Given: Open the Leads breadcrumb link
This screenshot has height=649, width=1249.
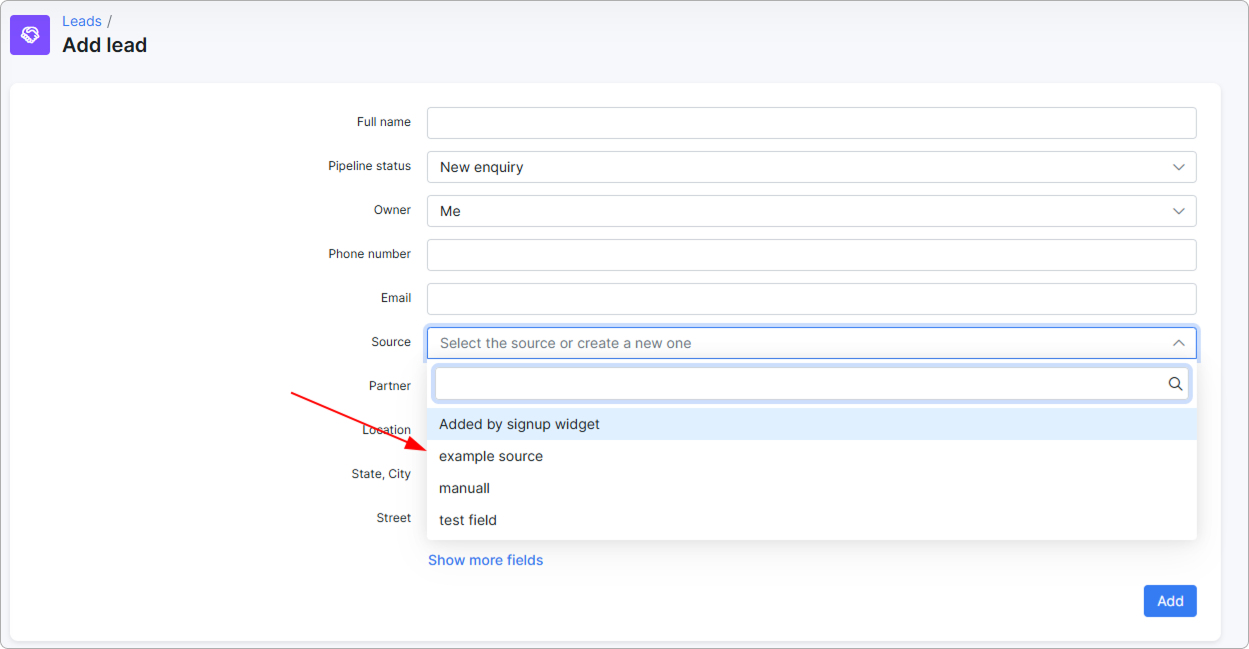Looking at the screenshot, I should click(82, 21).
